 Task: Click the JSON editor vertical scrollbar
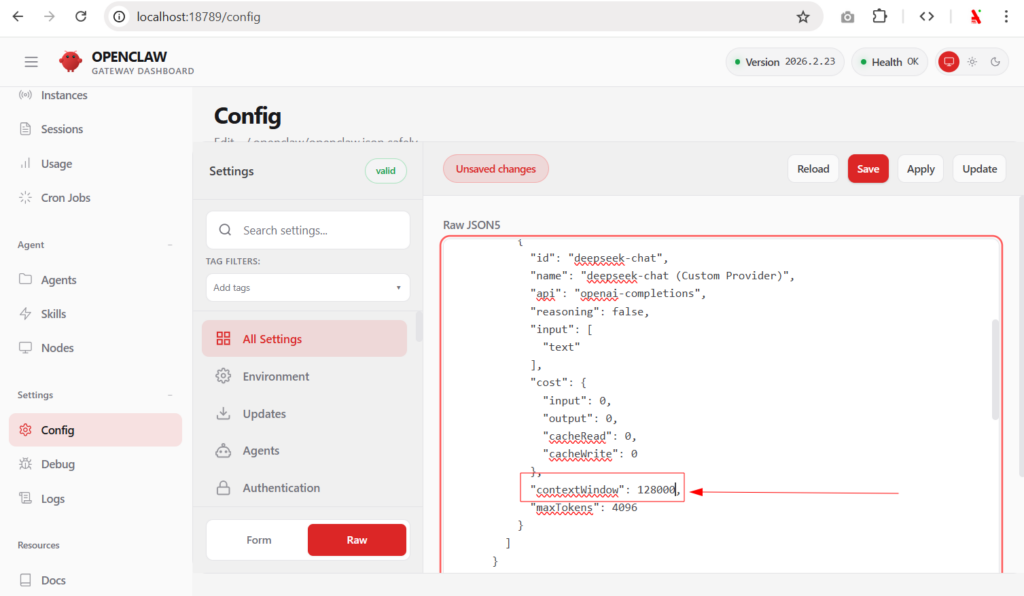(994, 370)
